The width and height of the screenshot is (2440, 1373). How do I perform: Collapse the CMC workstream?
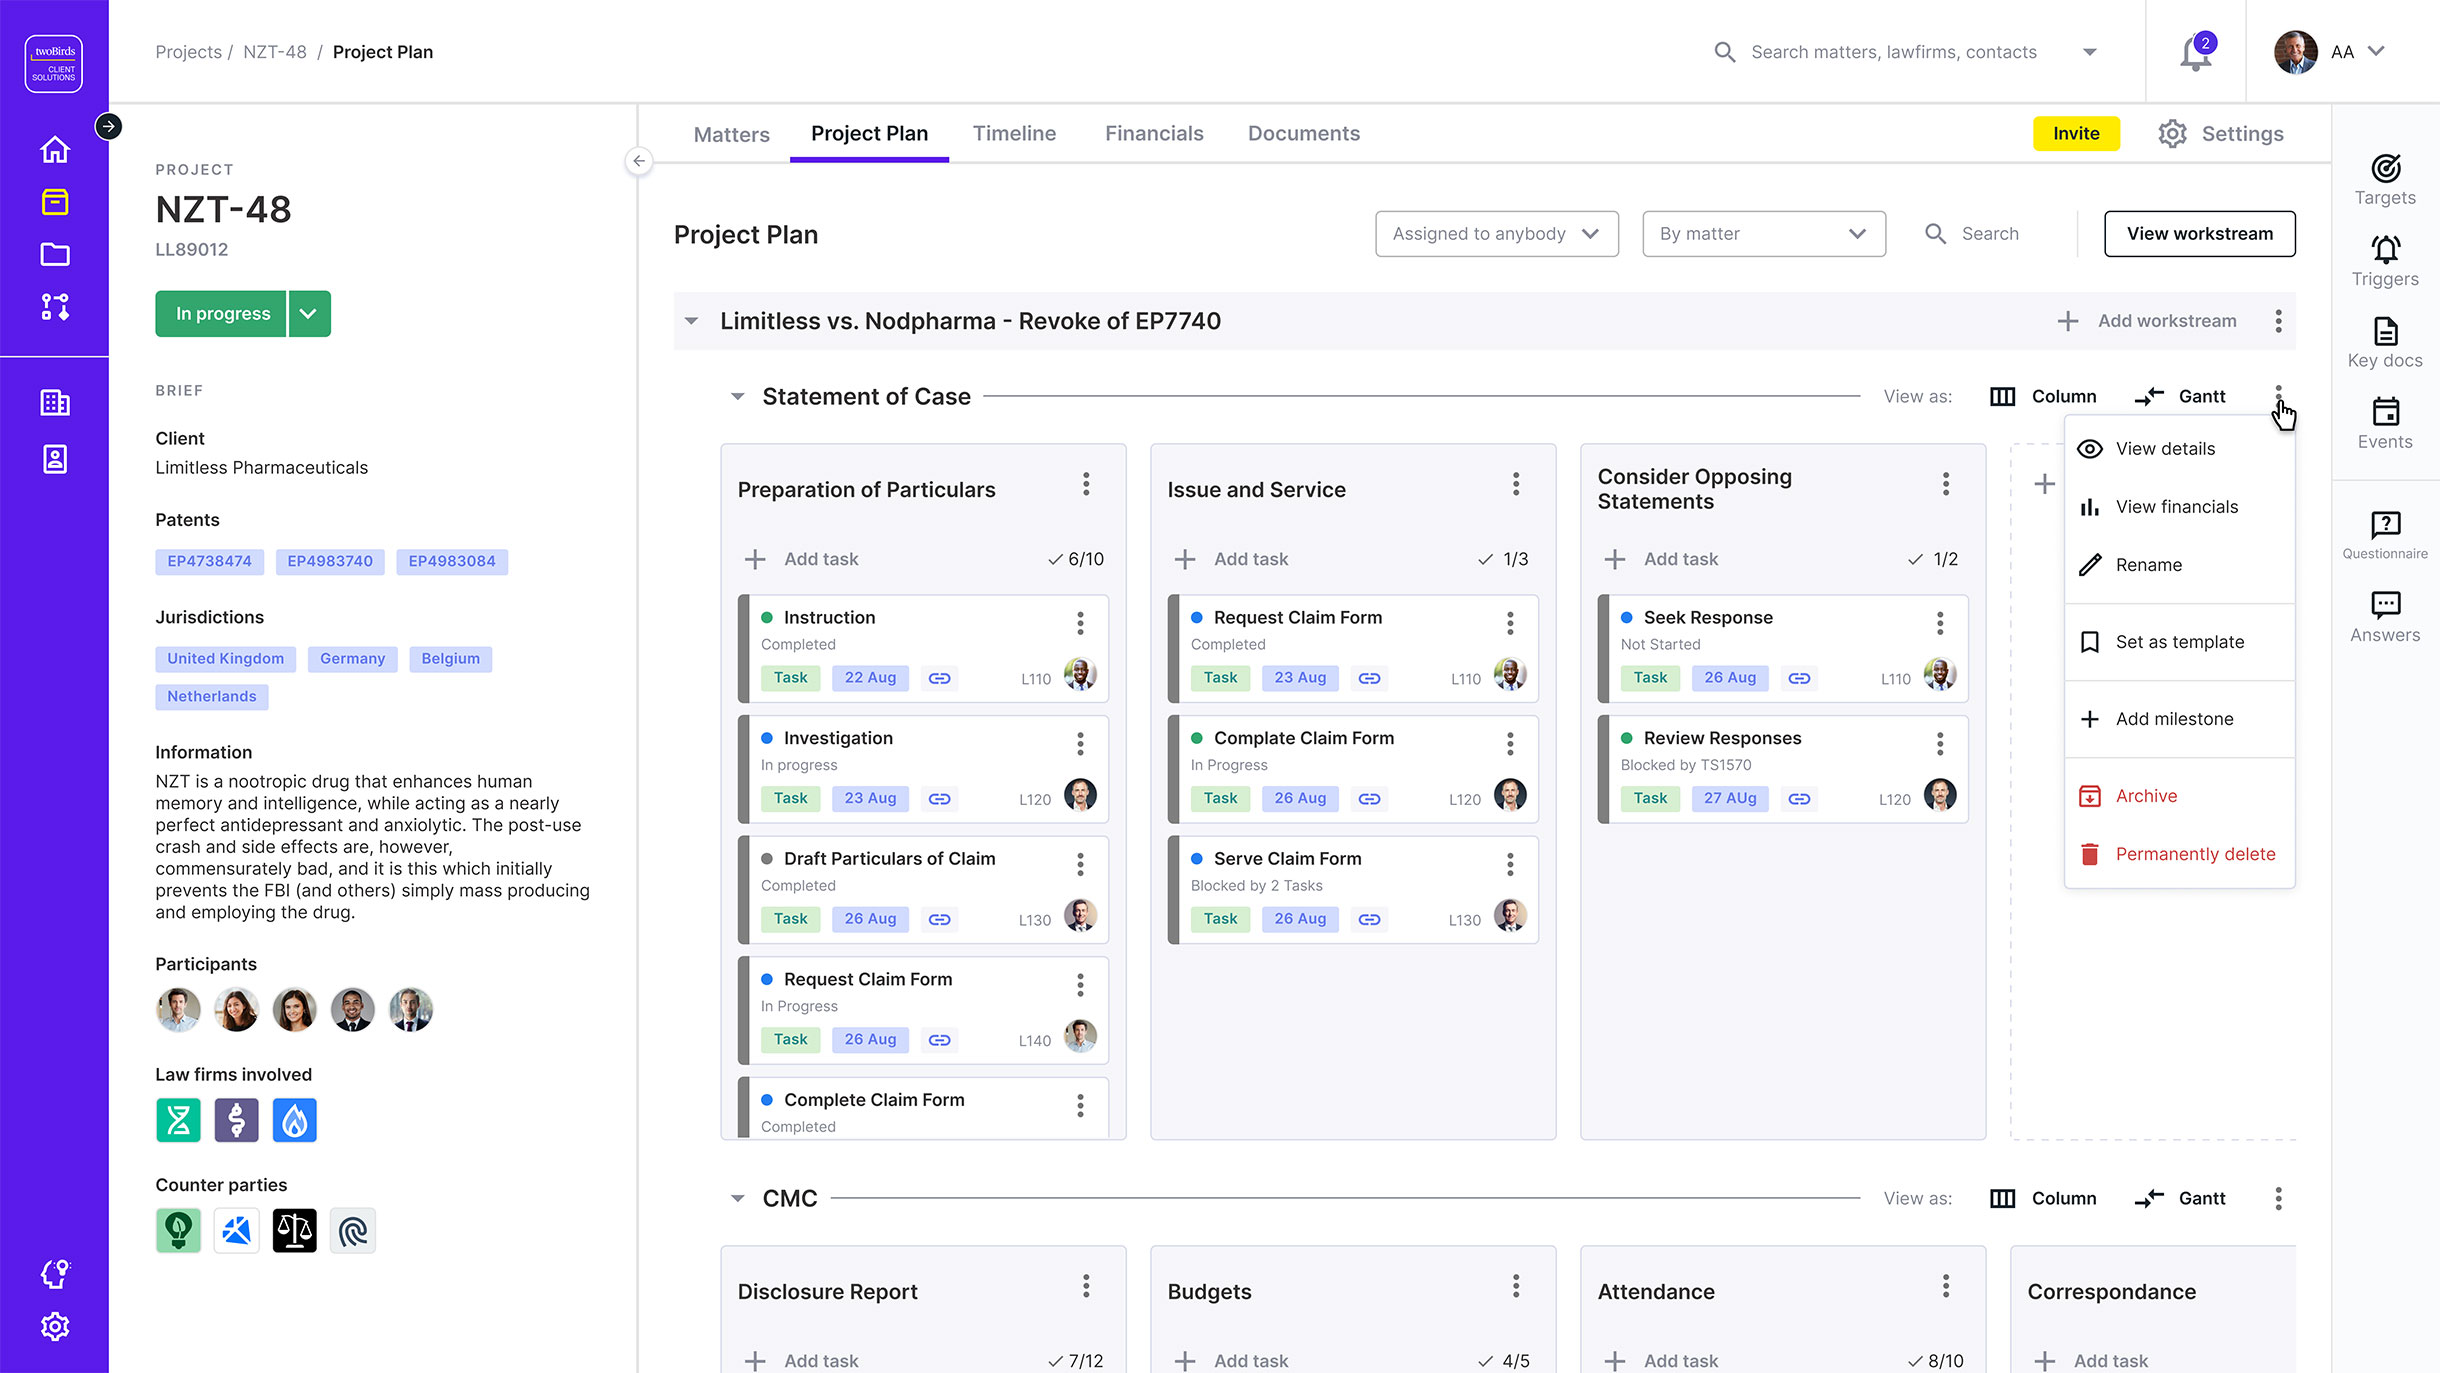(738, 1198)
